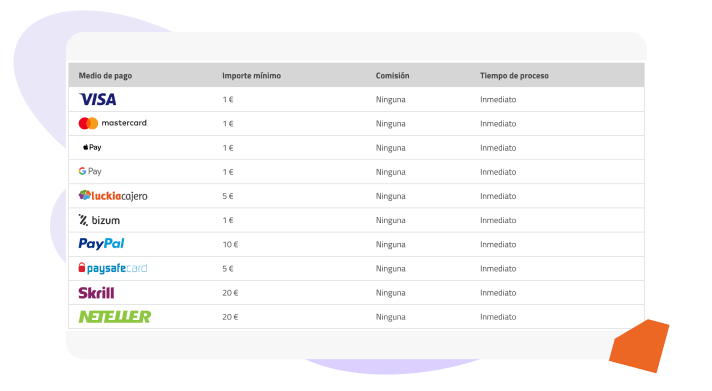Click 'Ninguna' in the luckiacajero row

pyautogui.click(x=391, y=196)
